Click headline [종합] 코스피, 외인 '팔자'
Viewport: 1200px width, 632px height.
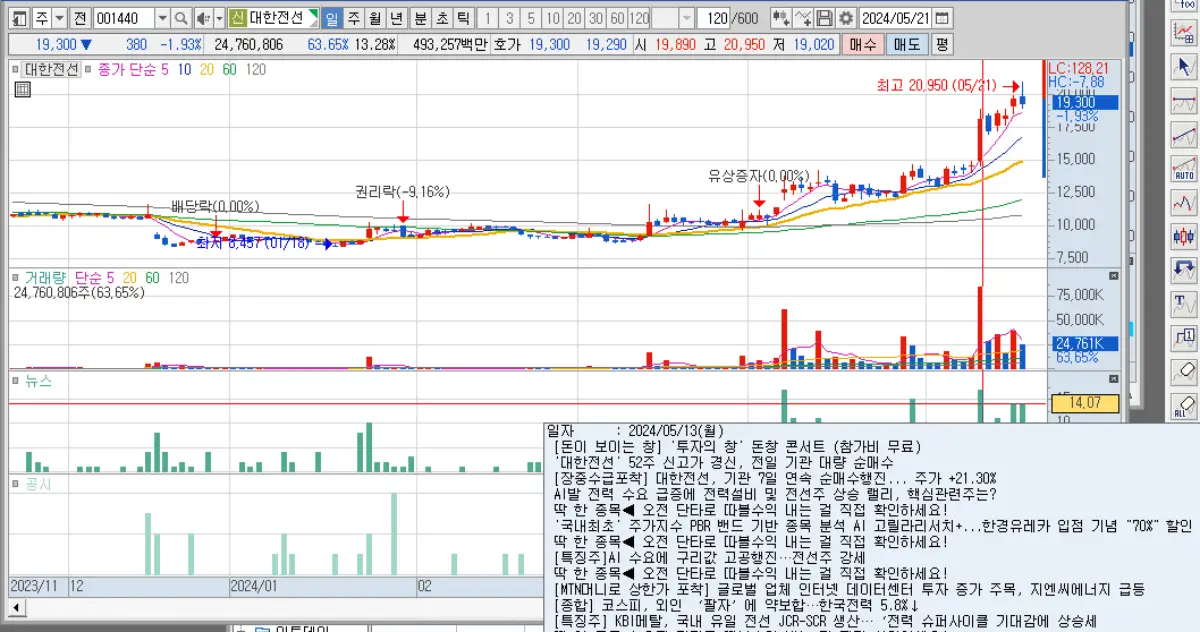click(736, 606)
